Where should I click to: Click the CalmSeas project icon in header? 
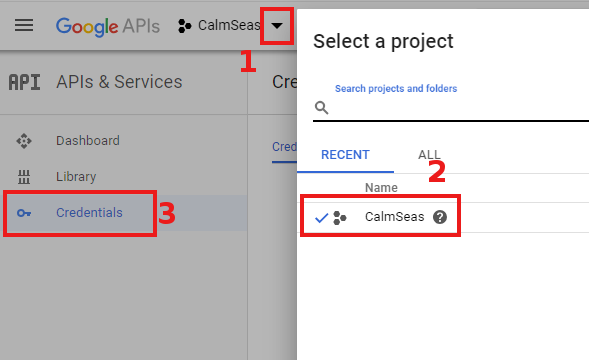pyautogui.click(x=184, y=26)
